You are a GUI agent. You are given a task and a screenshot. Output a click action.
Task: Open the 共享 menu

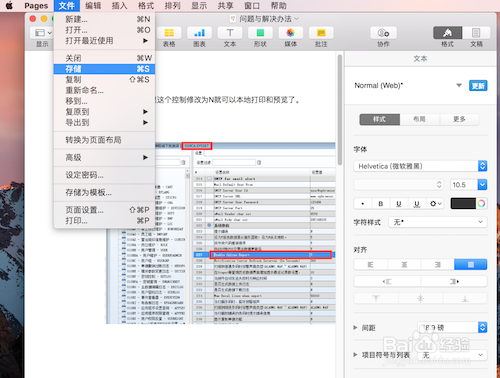click(x=226, y=6)
